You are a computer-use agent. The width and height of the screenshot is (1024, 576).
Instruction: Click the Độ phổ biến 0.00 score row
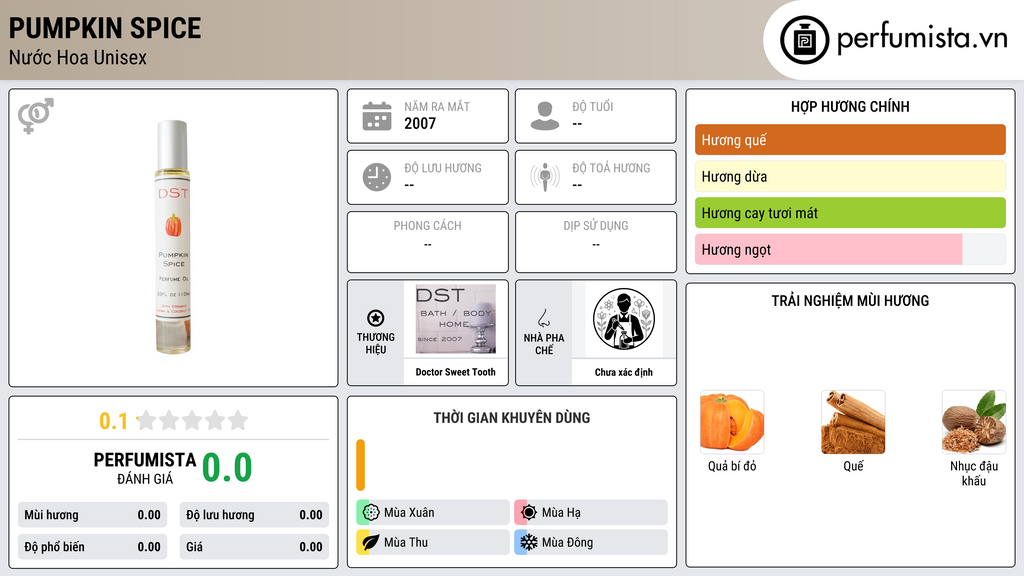92,547
